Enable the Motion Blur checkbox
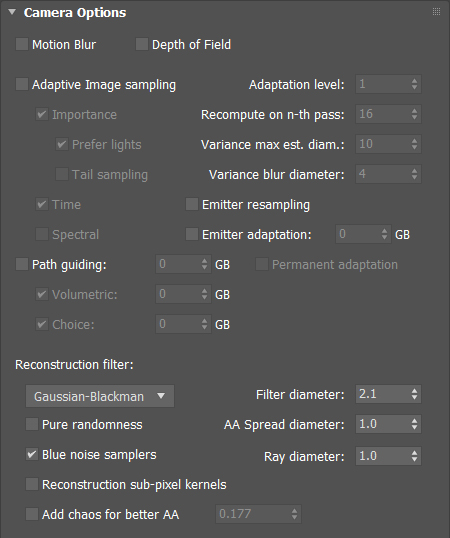The width and height of the screenshot is (450, 538). tap(22, 44)
